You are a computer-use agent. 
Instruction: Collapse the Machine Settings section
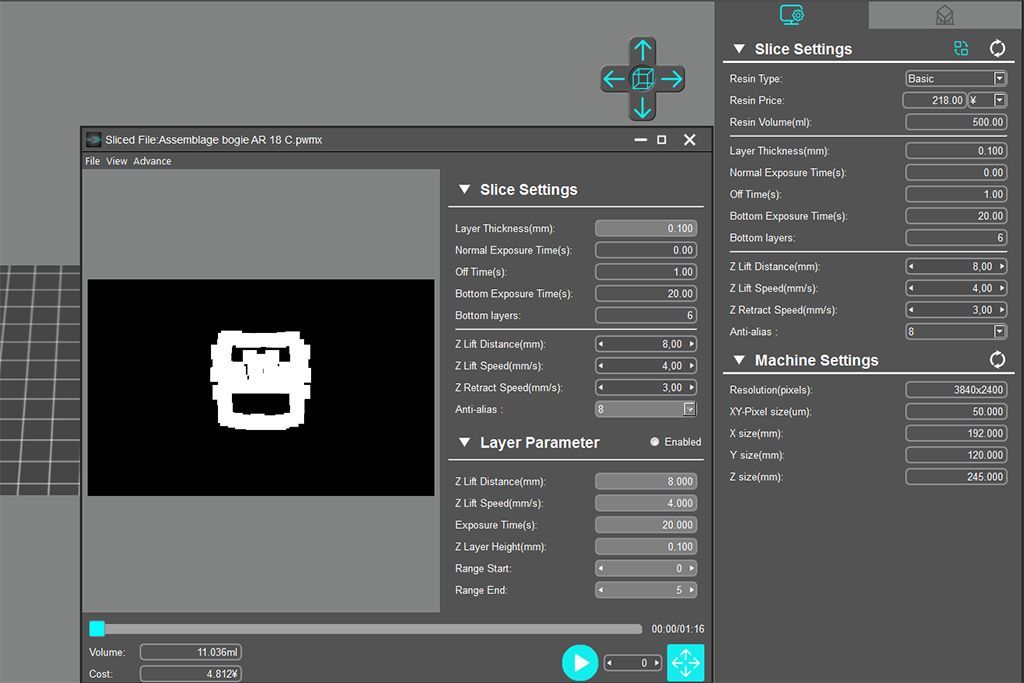[x=739, y=360]
